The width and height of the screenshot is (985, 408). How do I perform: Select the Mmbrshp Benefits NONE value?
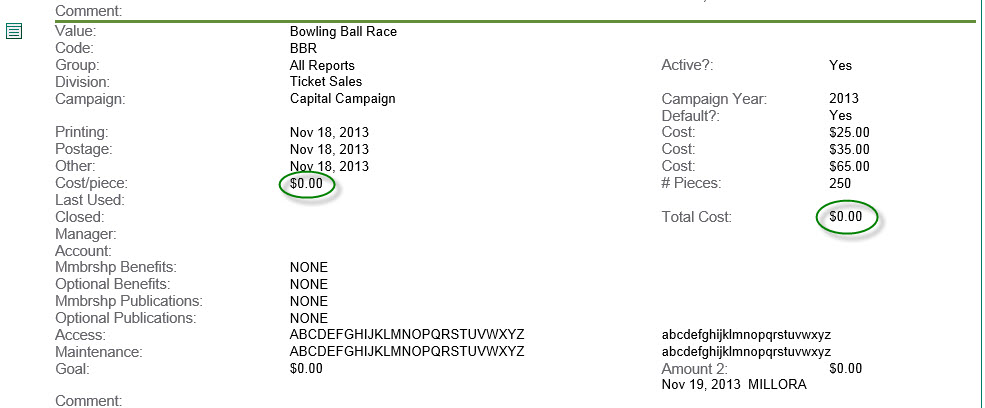pyautogui.click(x=308, y=268)
